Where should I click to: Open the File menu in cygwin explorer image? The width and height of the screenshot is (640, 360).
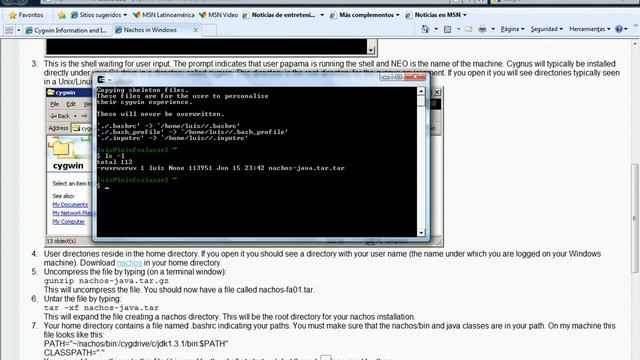pos(54,104)
